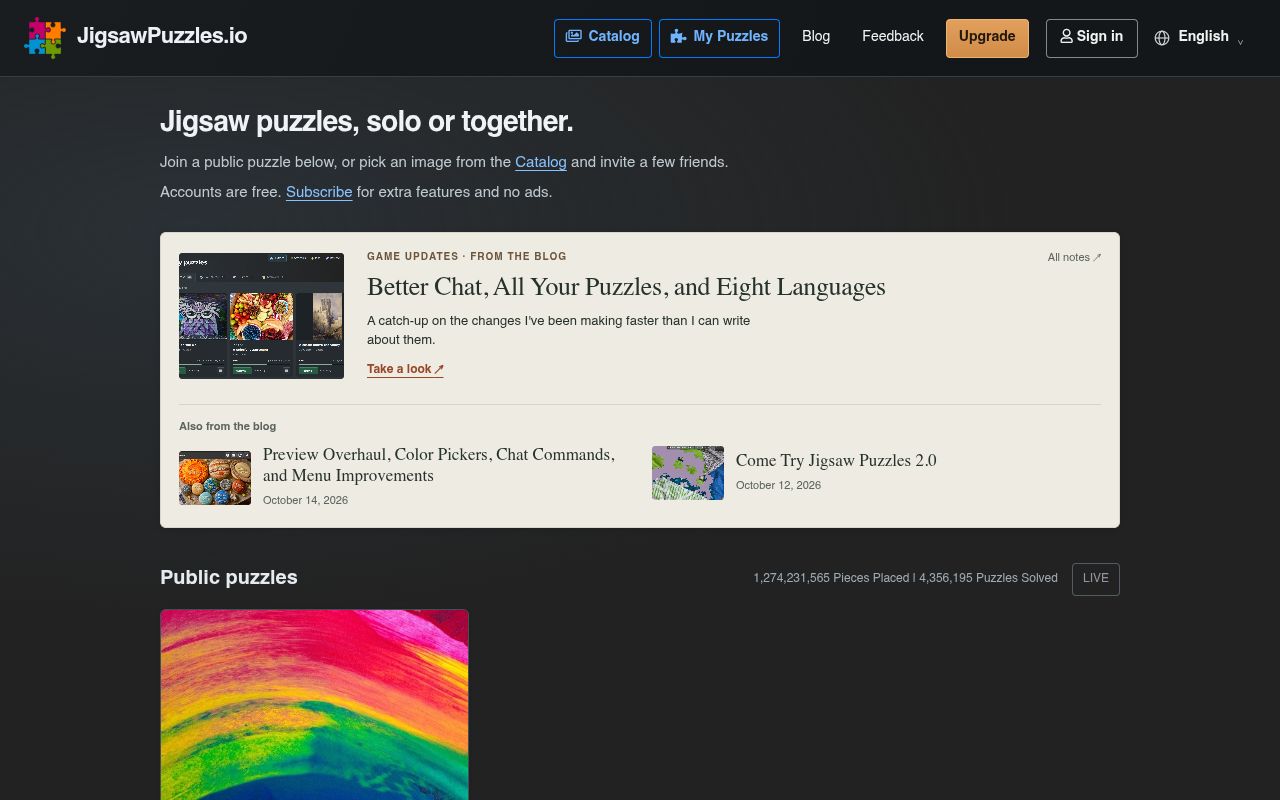Open My Puzzles in the header

pyautogui.click(x=719, y=38)
